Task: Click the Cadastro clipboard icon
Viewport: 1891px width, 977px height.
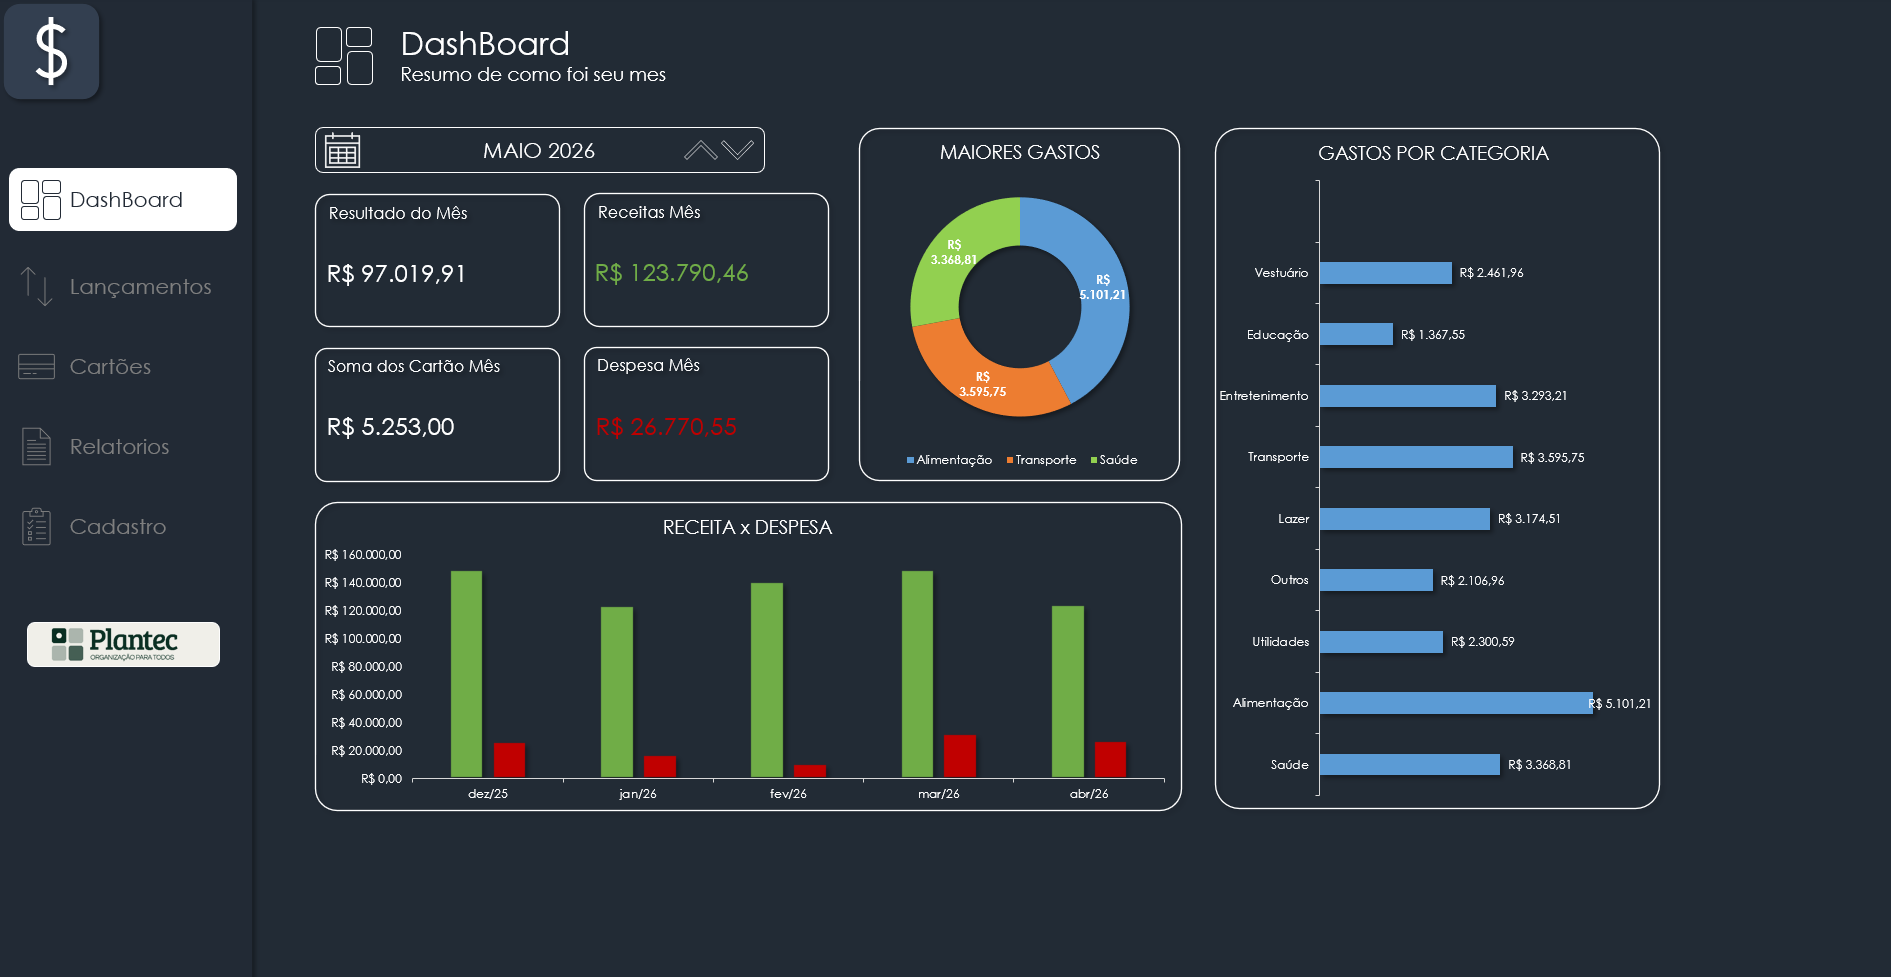Action: tap(37, 526)
